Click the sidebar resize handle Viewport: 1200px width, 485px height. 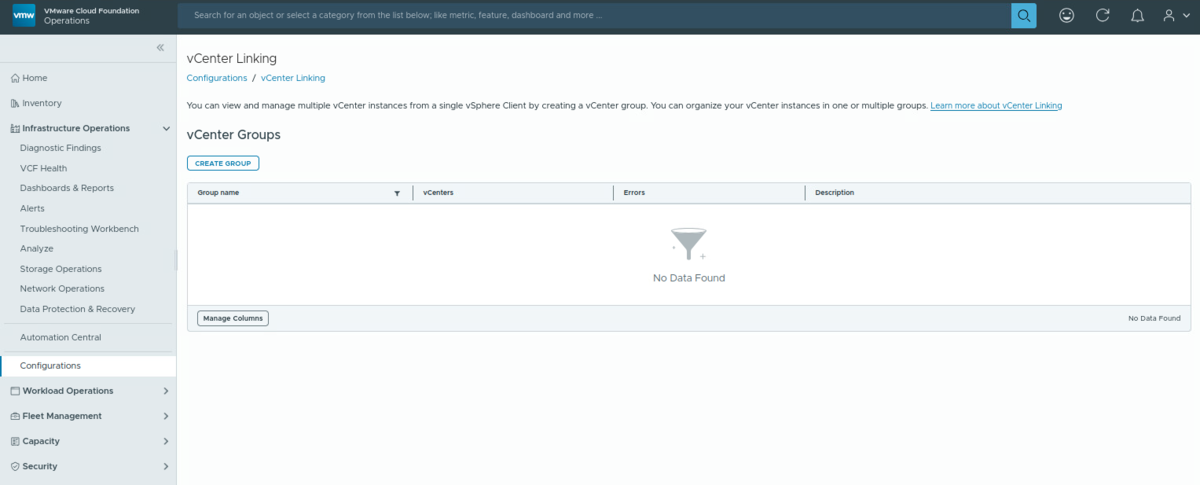[x=176, y=260]
